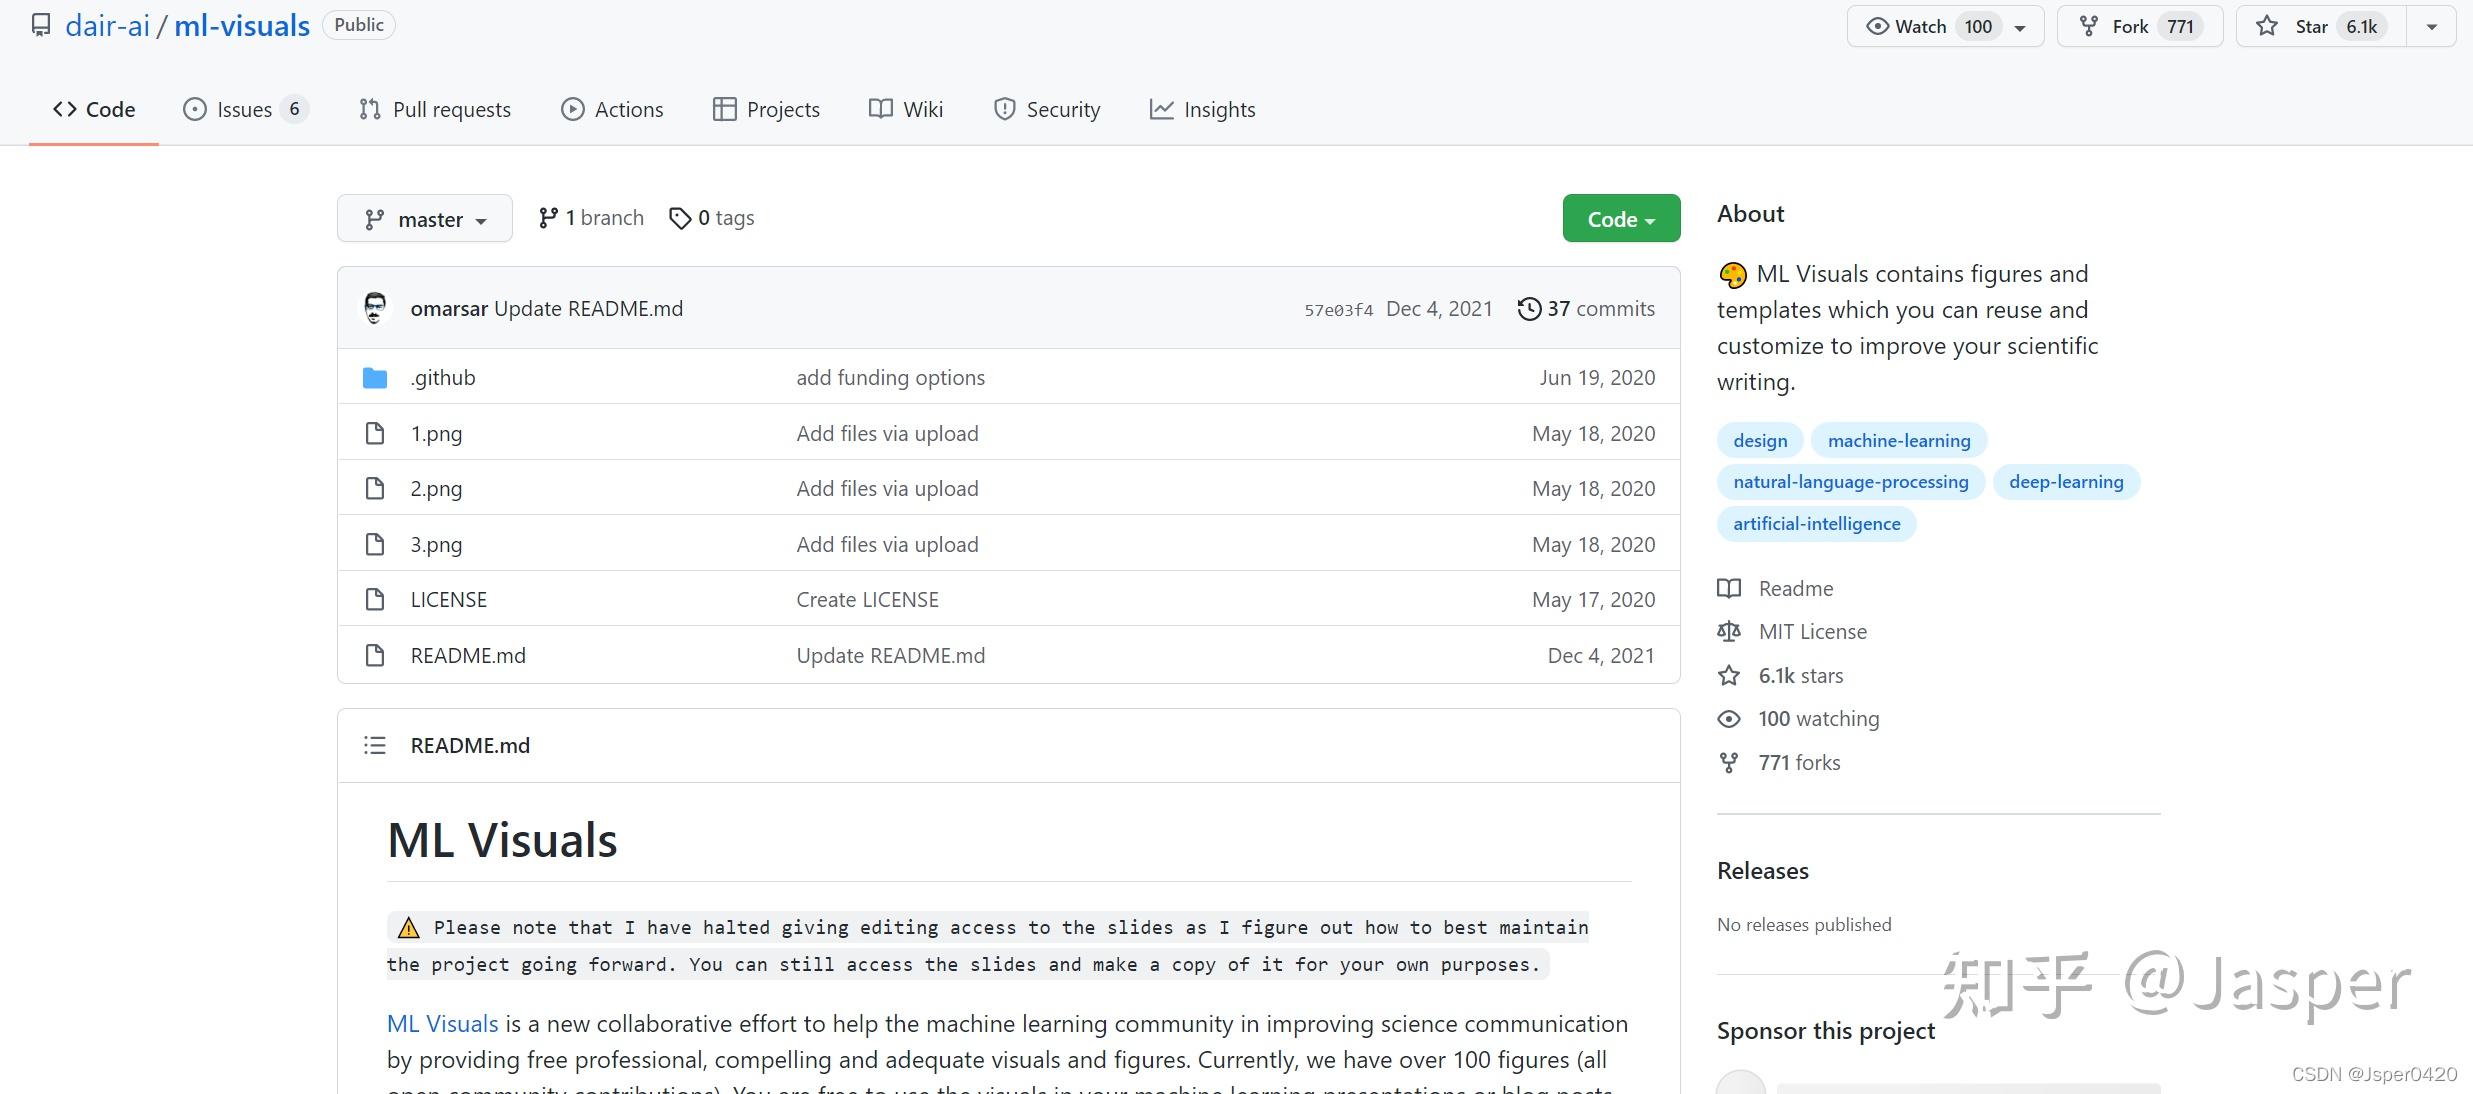Screen dimensions: 2473x1094
Task: Select the machine-learning topic tag
Action: pos(1898,441)
